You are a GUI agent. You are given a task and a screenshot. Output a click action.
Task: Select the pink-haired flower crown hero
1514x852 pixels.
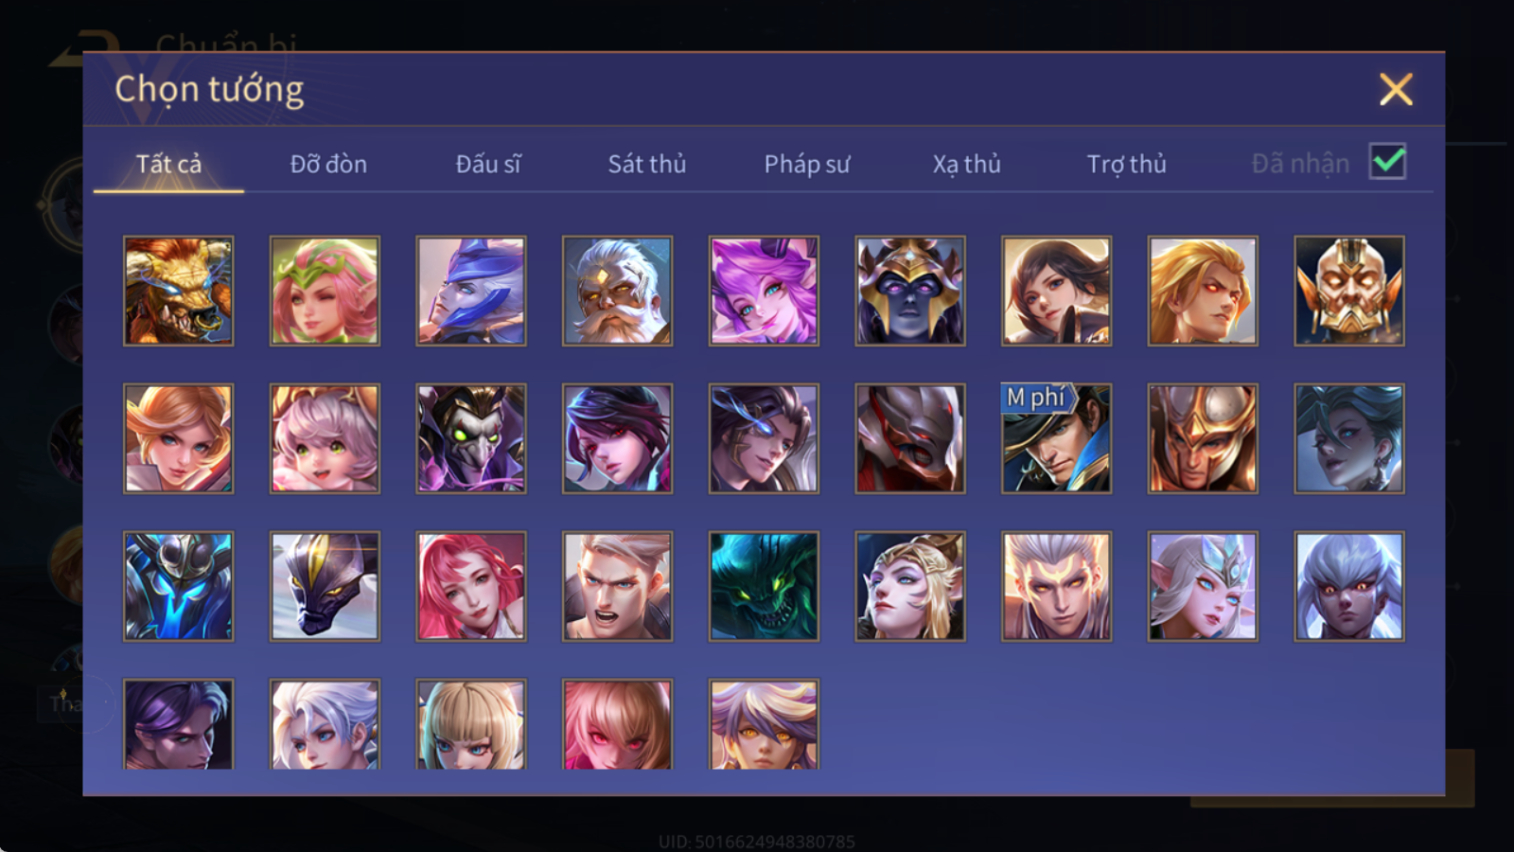coord(325,291)
